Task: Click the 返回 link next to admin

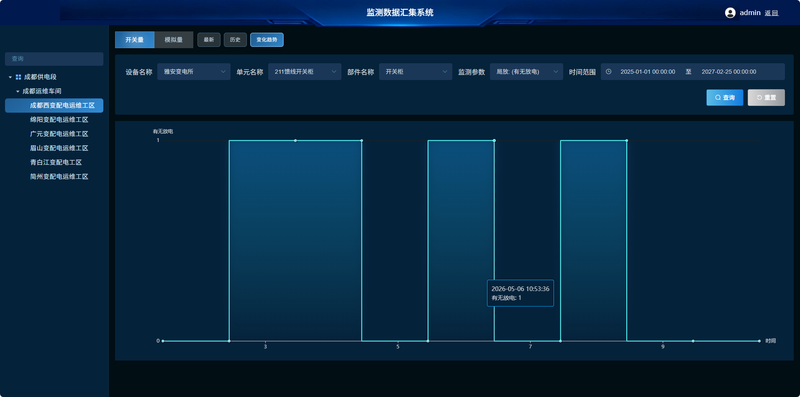Action: (771, 13)
